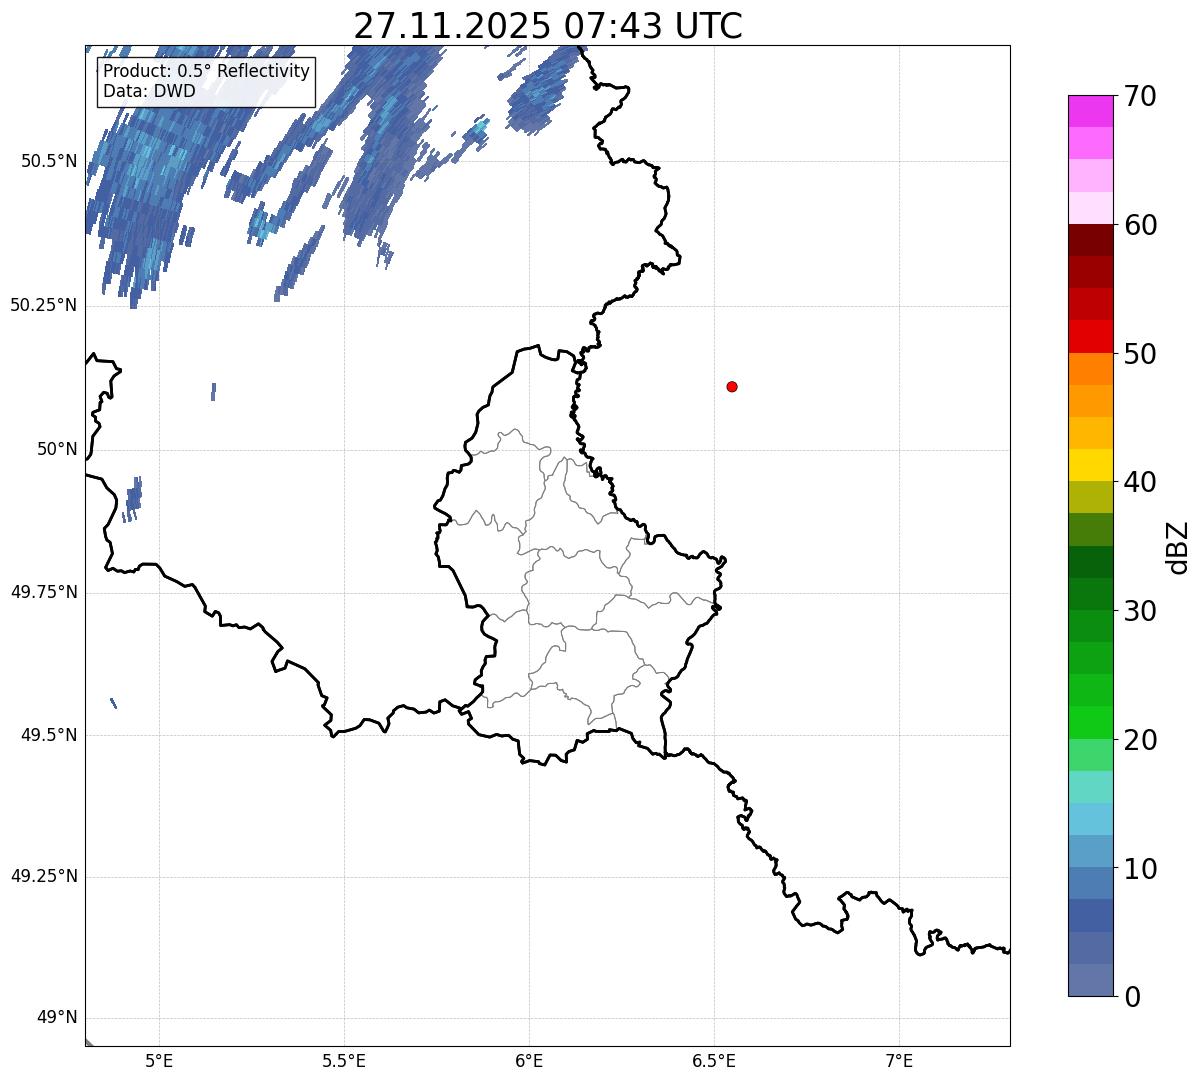Click the 6°E longitude label

point(529,1061)
